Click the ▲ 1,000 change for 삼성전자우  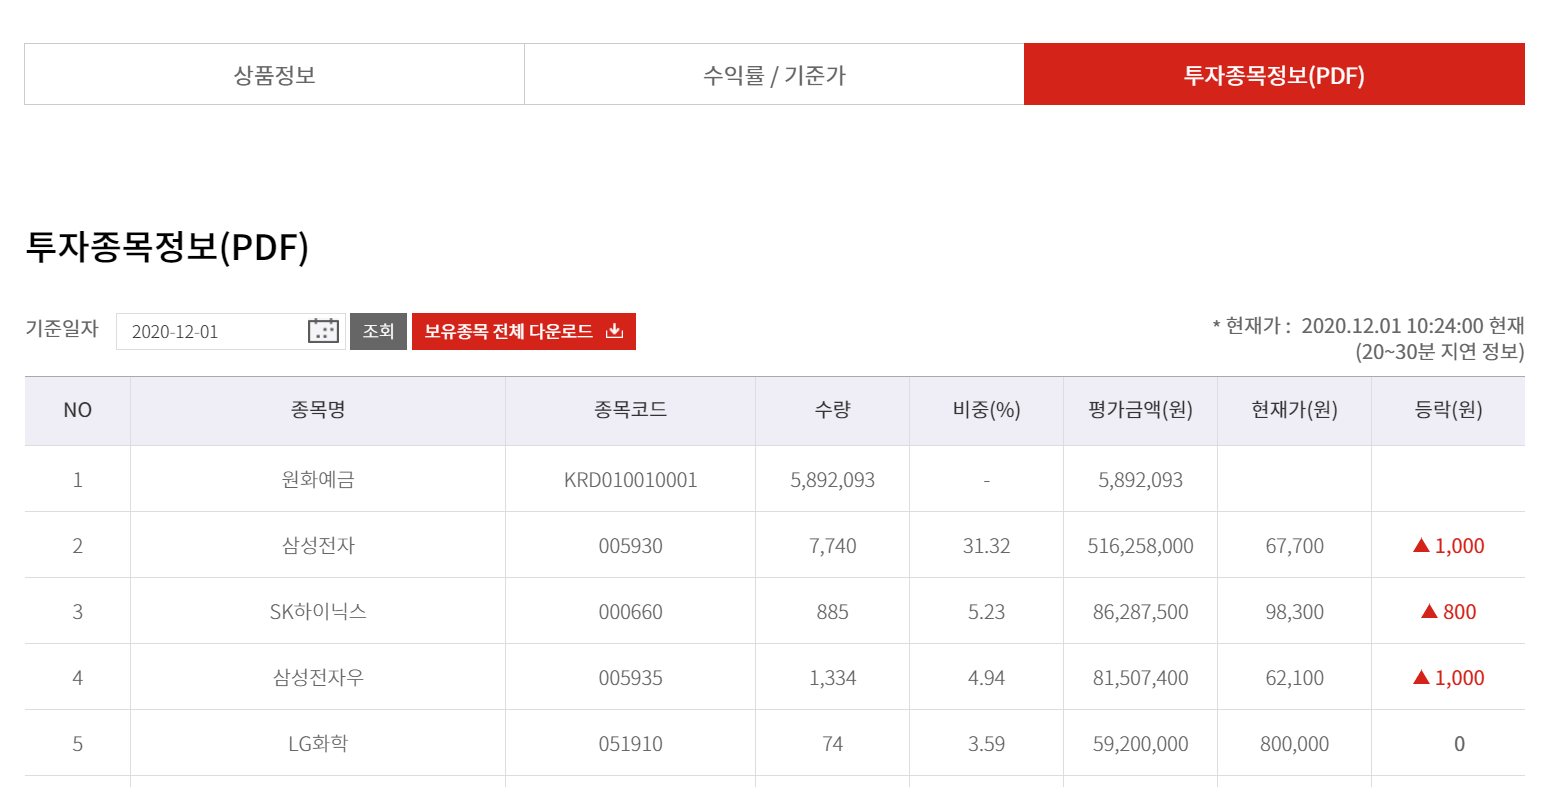pyautogui.click(x=1448, y=678)
